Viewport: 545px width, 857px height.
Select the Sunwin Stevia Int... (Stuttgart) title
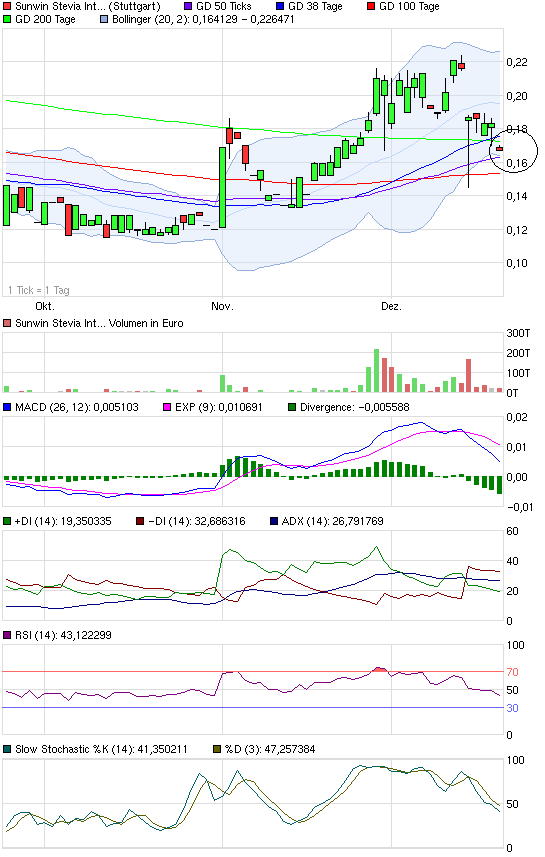pos(87,7)
